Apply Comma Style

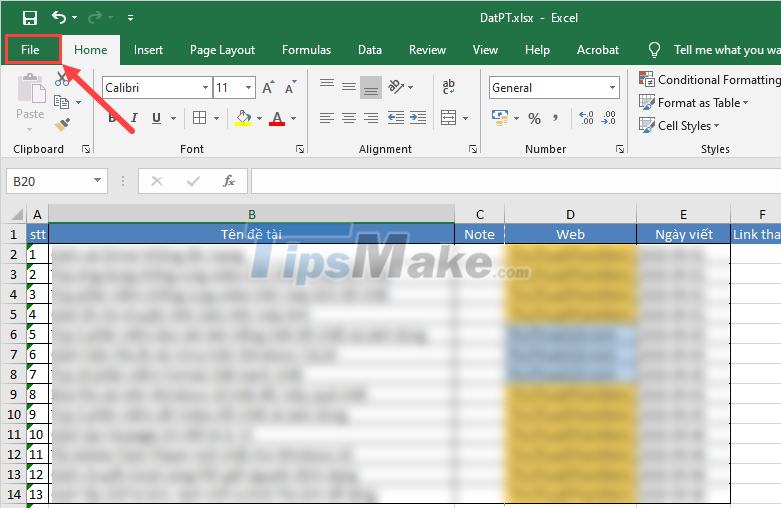(x=555, y=118)
